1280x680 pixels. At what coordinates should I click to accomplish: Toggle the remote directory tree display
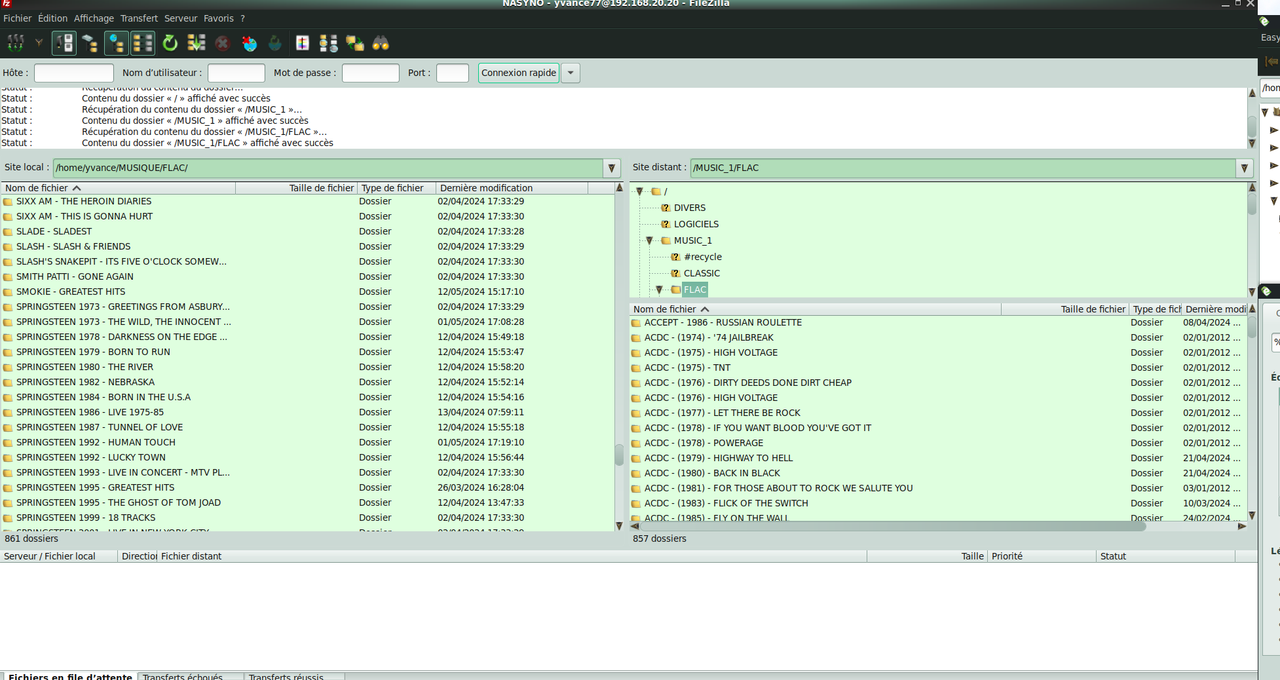pos(116,43)
